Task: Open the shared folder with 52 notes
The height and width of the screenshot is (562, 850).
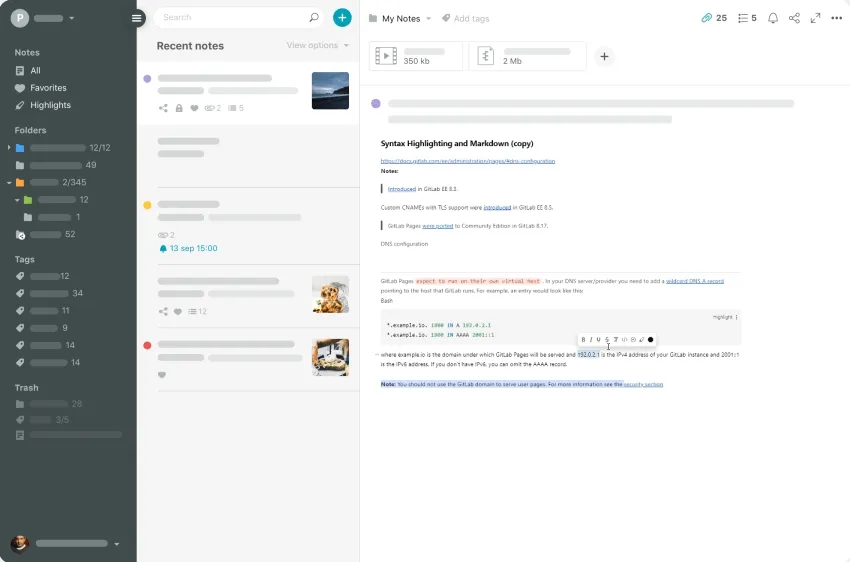Action: [46, 234]
